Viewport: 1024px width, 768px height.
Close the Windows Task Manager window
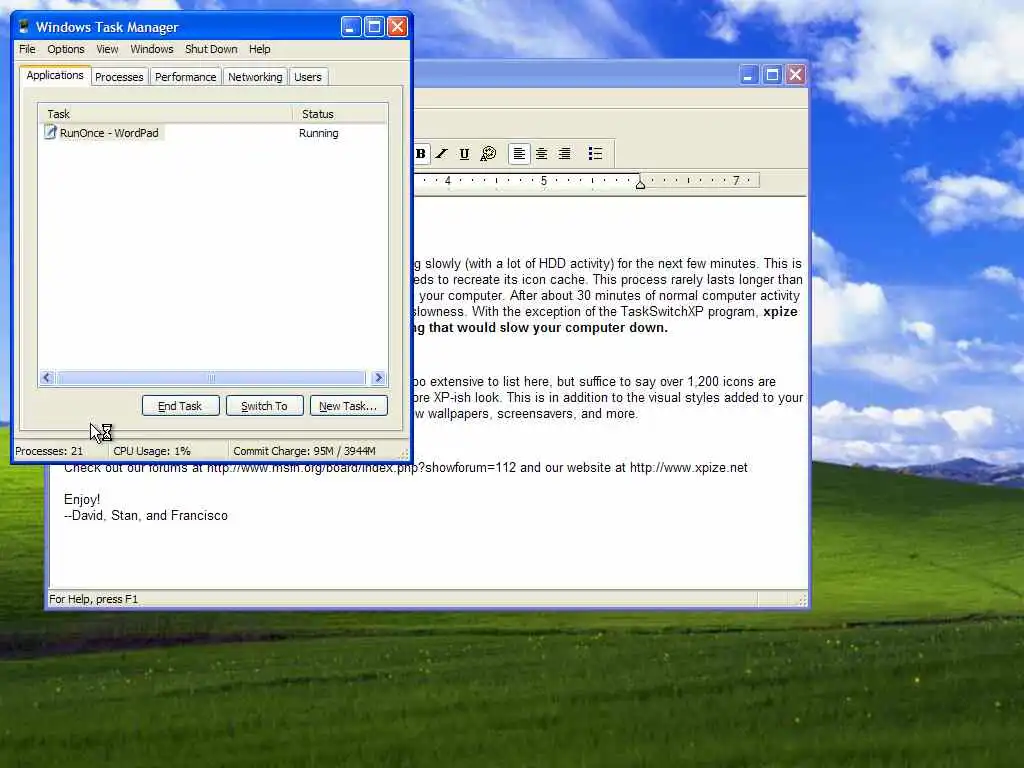click(397, 27)
